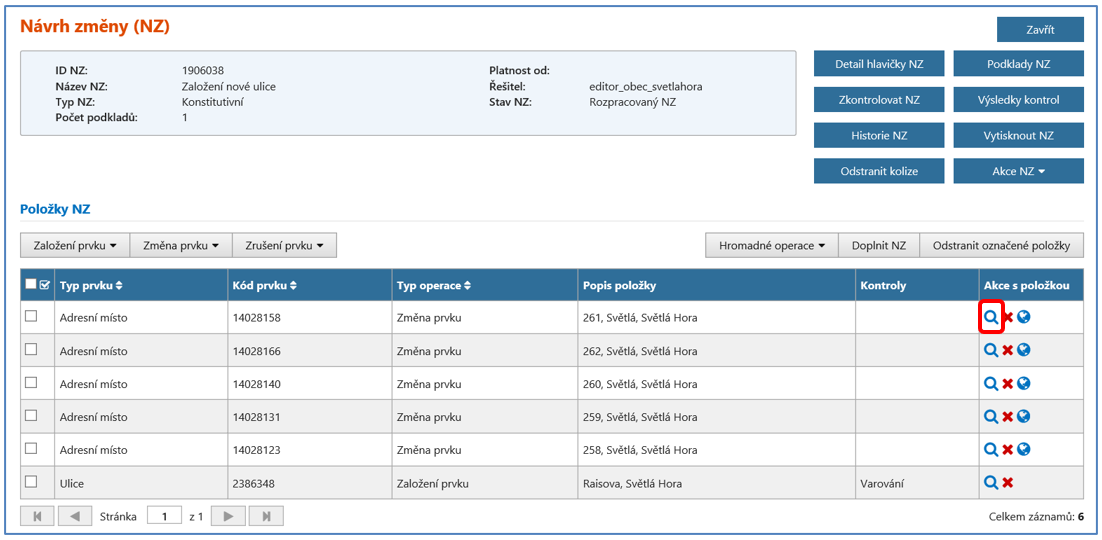Show item 14028140 on map globe icon
The image size is (1102, 540).
1024,384
